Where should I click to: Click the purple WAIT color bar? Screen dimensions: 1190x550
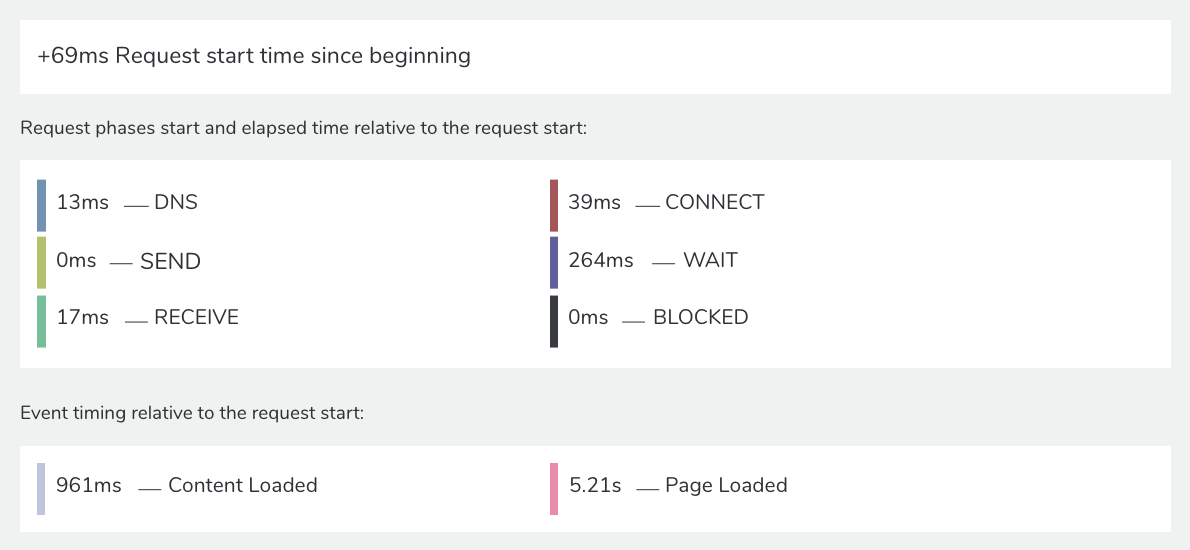click(x=554, y=262)
